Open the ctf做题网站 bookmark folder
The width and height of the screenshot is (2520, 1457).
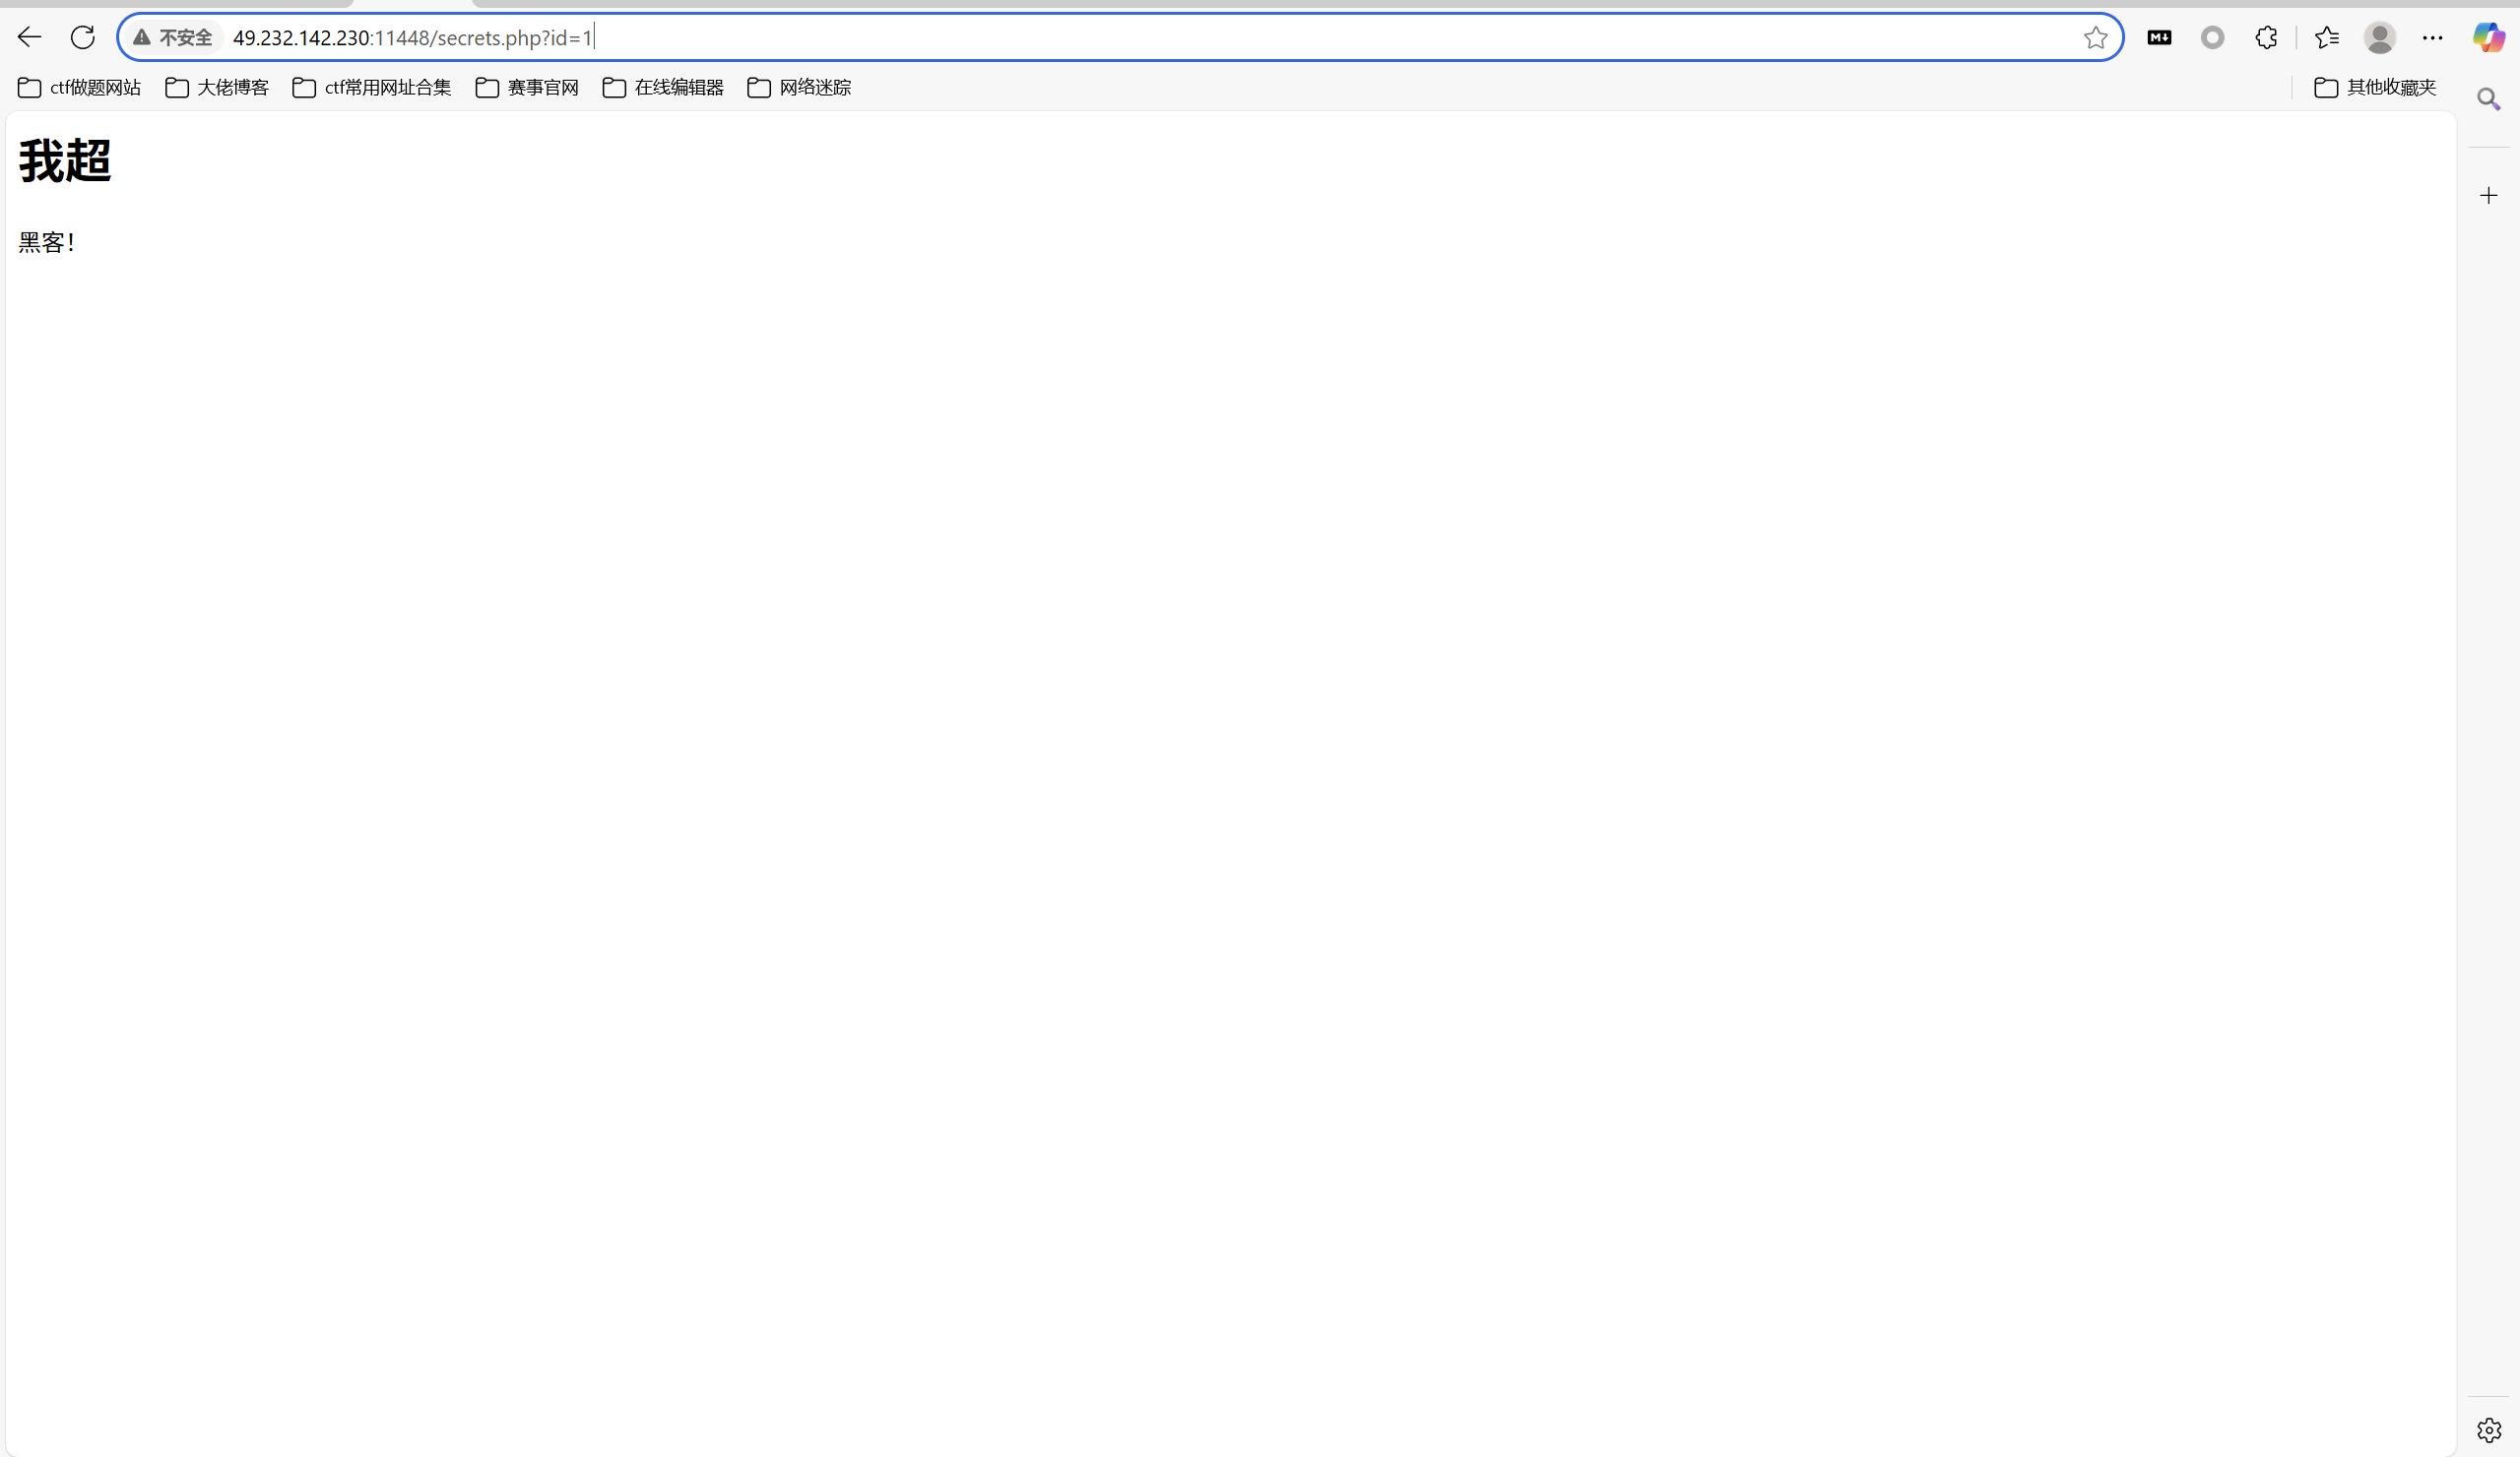click(79, 88)
